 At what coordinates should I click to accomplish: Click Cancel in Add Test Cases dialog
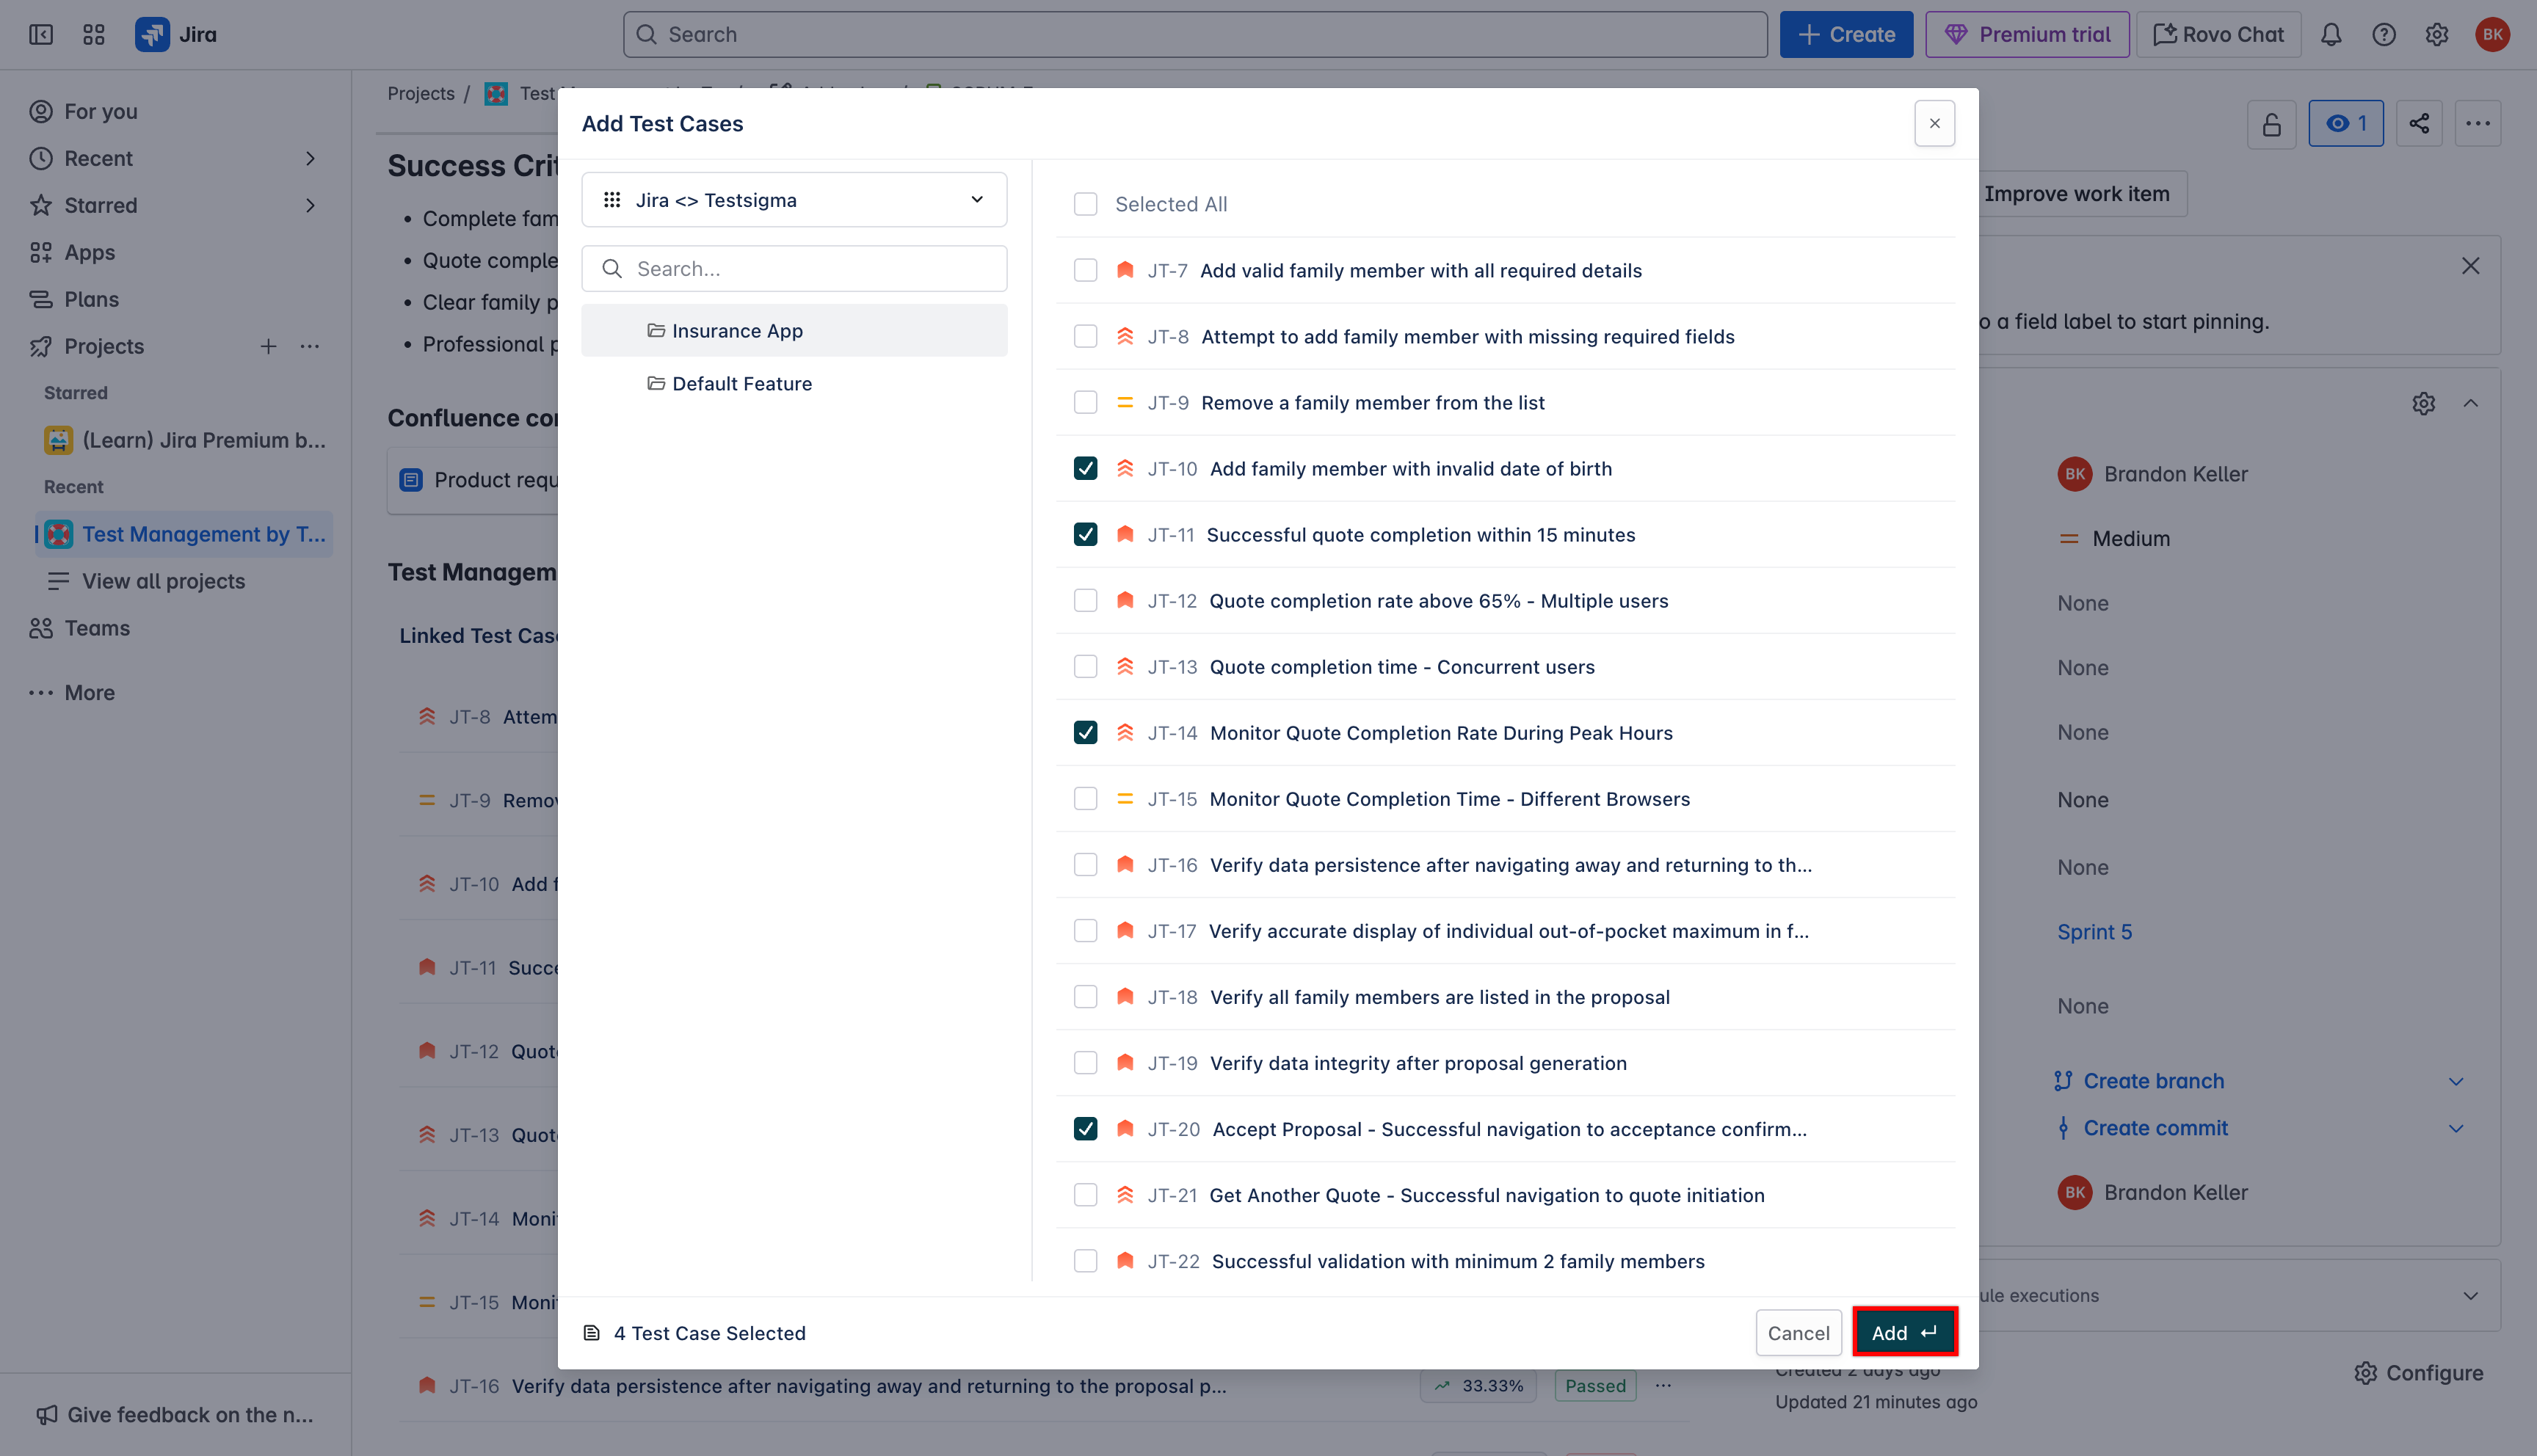1798,1332
